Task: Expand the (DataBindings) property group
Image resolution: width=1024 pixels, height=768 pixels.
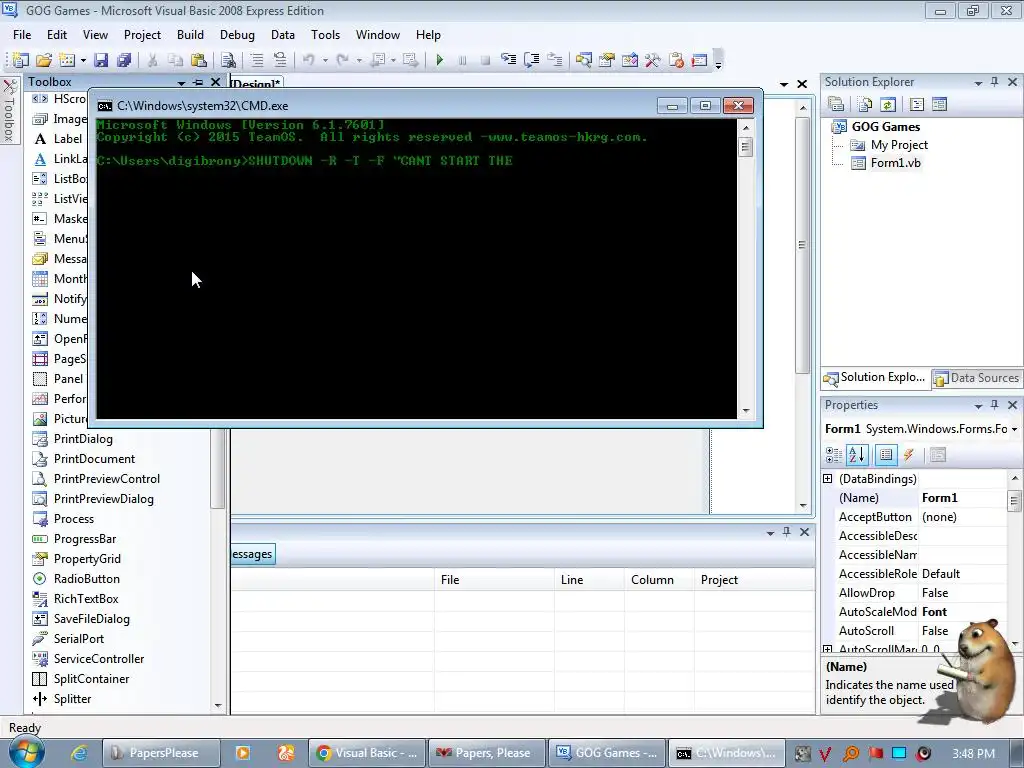Action: (x=827, y=479)
